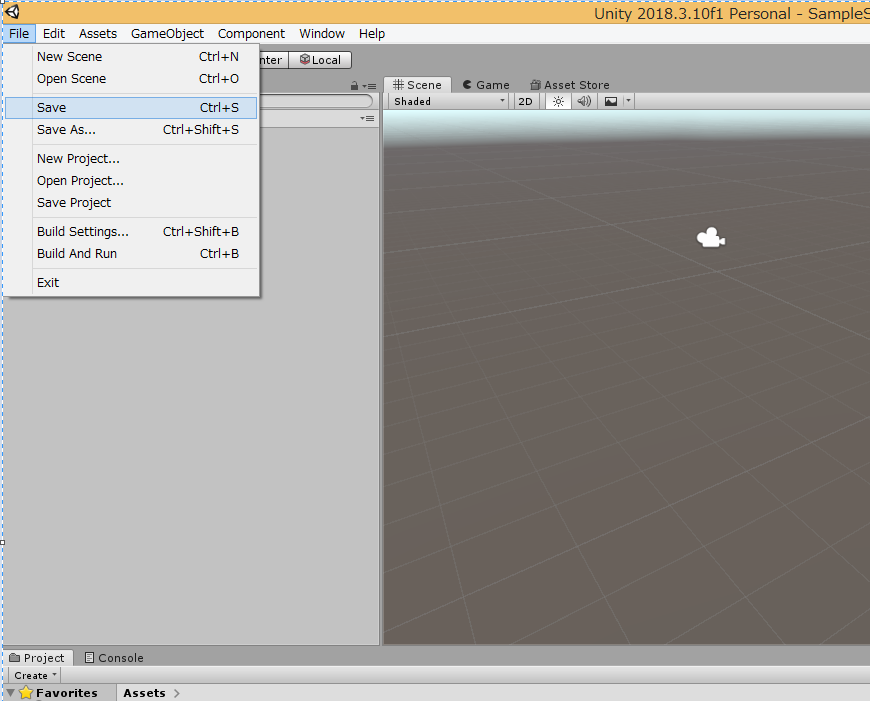Select Save in the File menu
Viewport: 870px width, 701px height.
click(131, 108)
